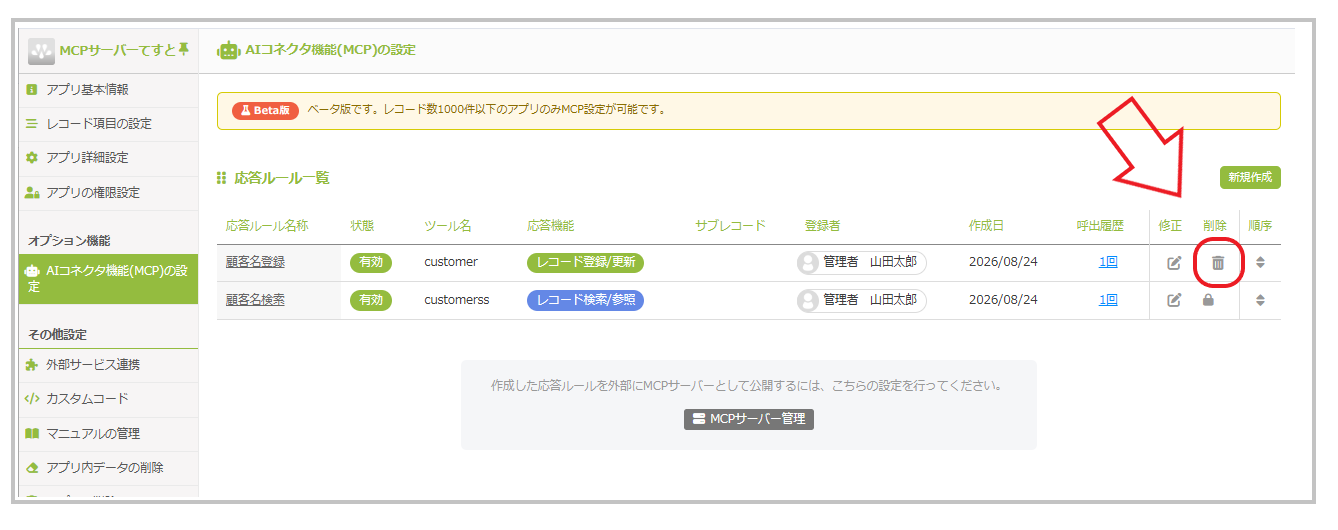Click the gear icon next to アプリ詳細設定
This screenshot has width=1338, height=530.
pyautogui.click(x=32, y=158)
